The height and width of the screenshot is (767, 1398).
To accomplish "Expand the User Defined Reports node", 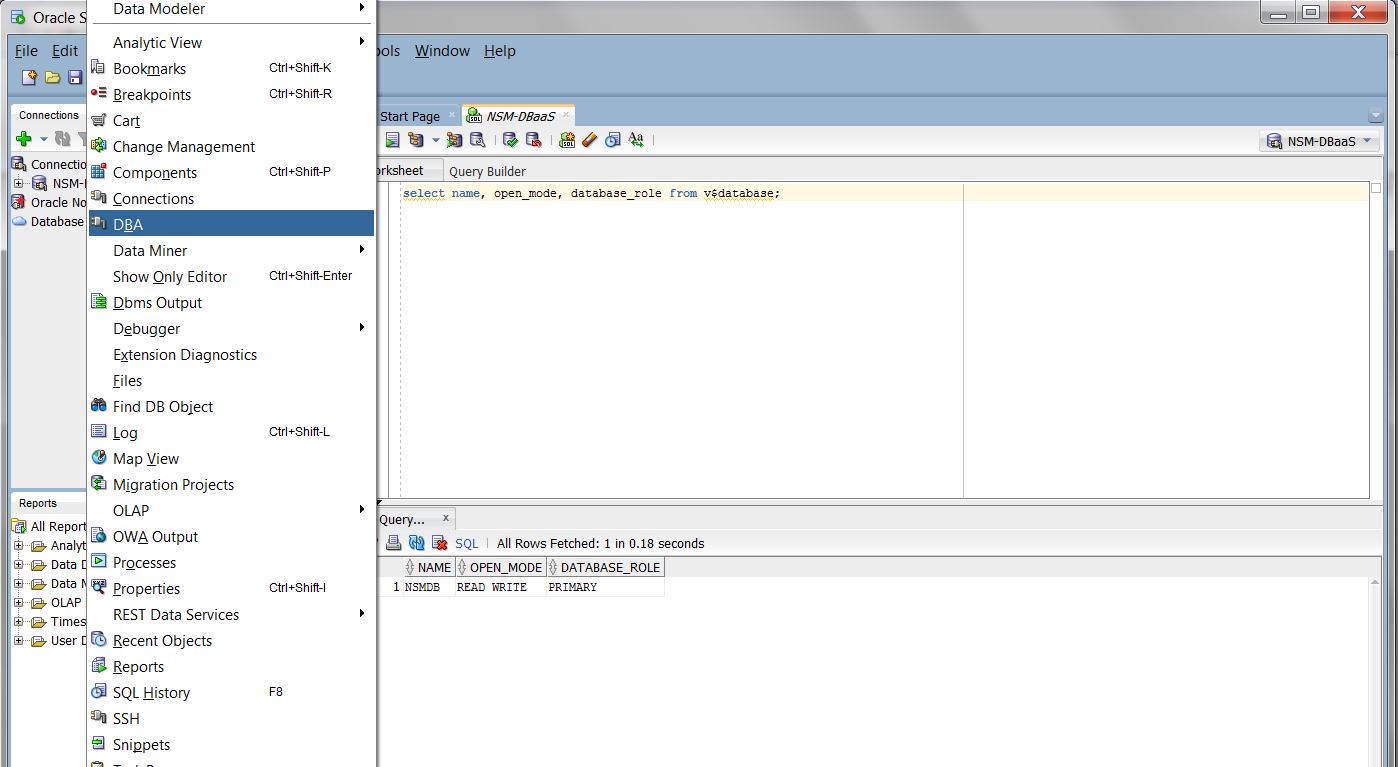I will click(18, 641).
